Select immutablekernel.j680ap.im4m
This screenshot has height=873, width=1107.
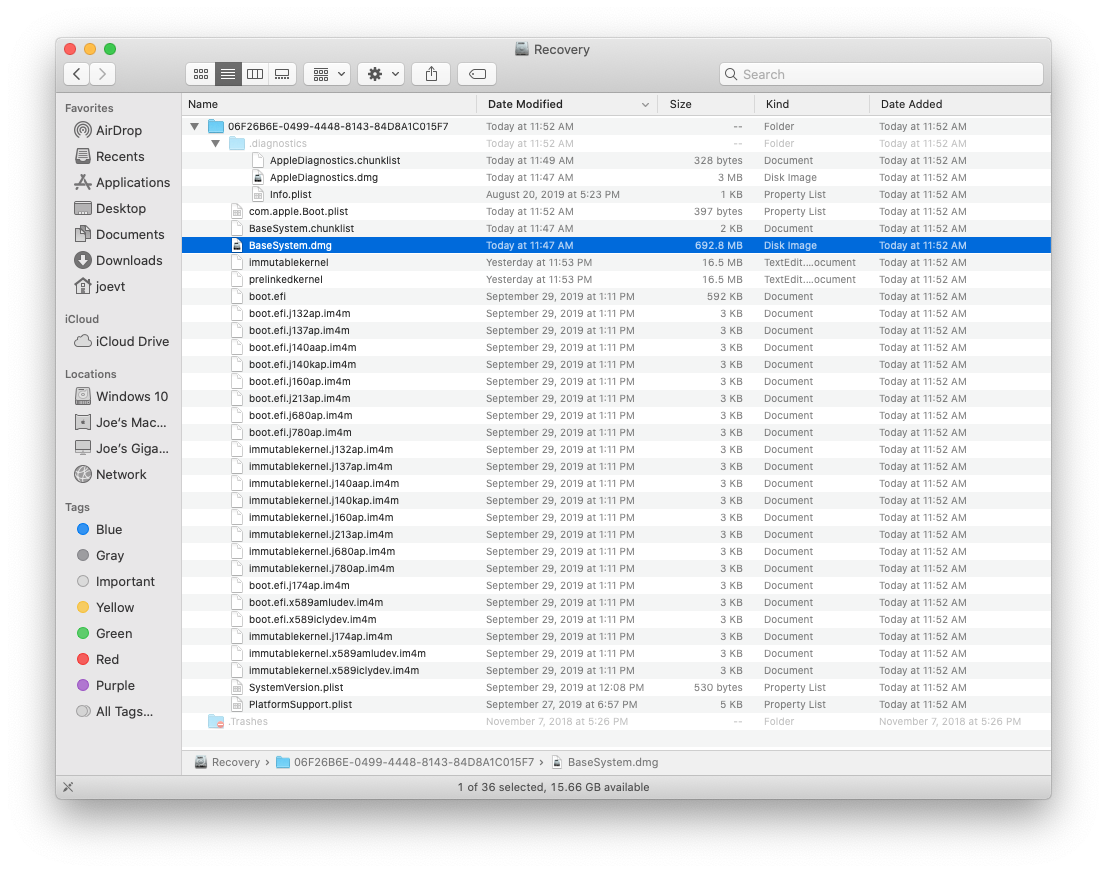616,552
